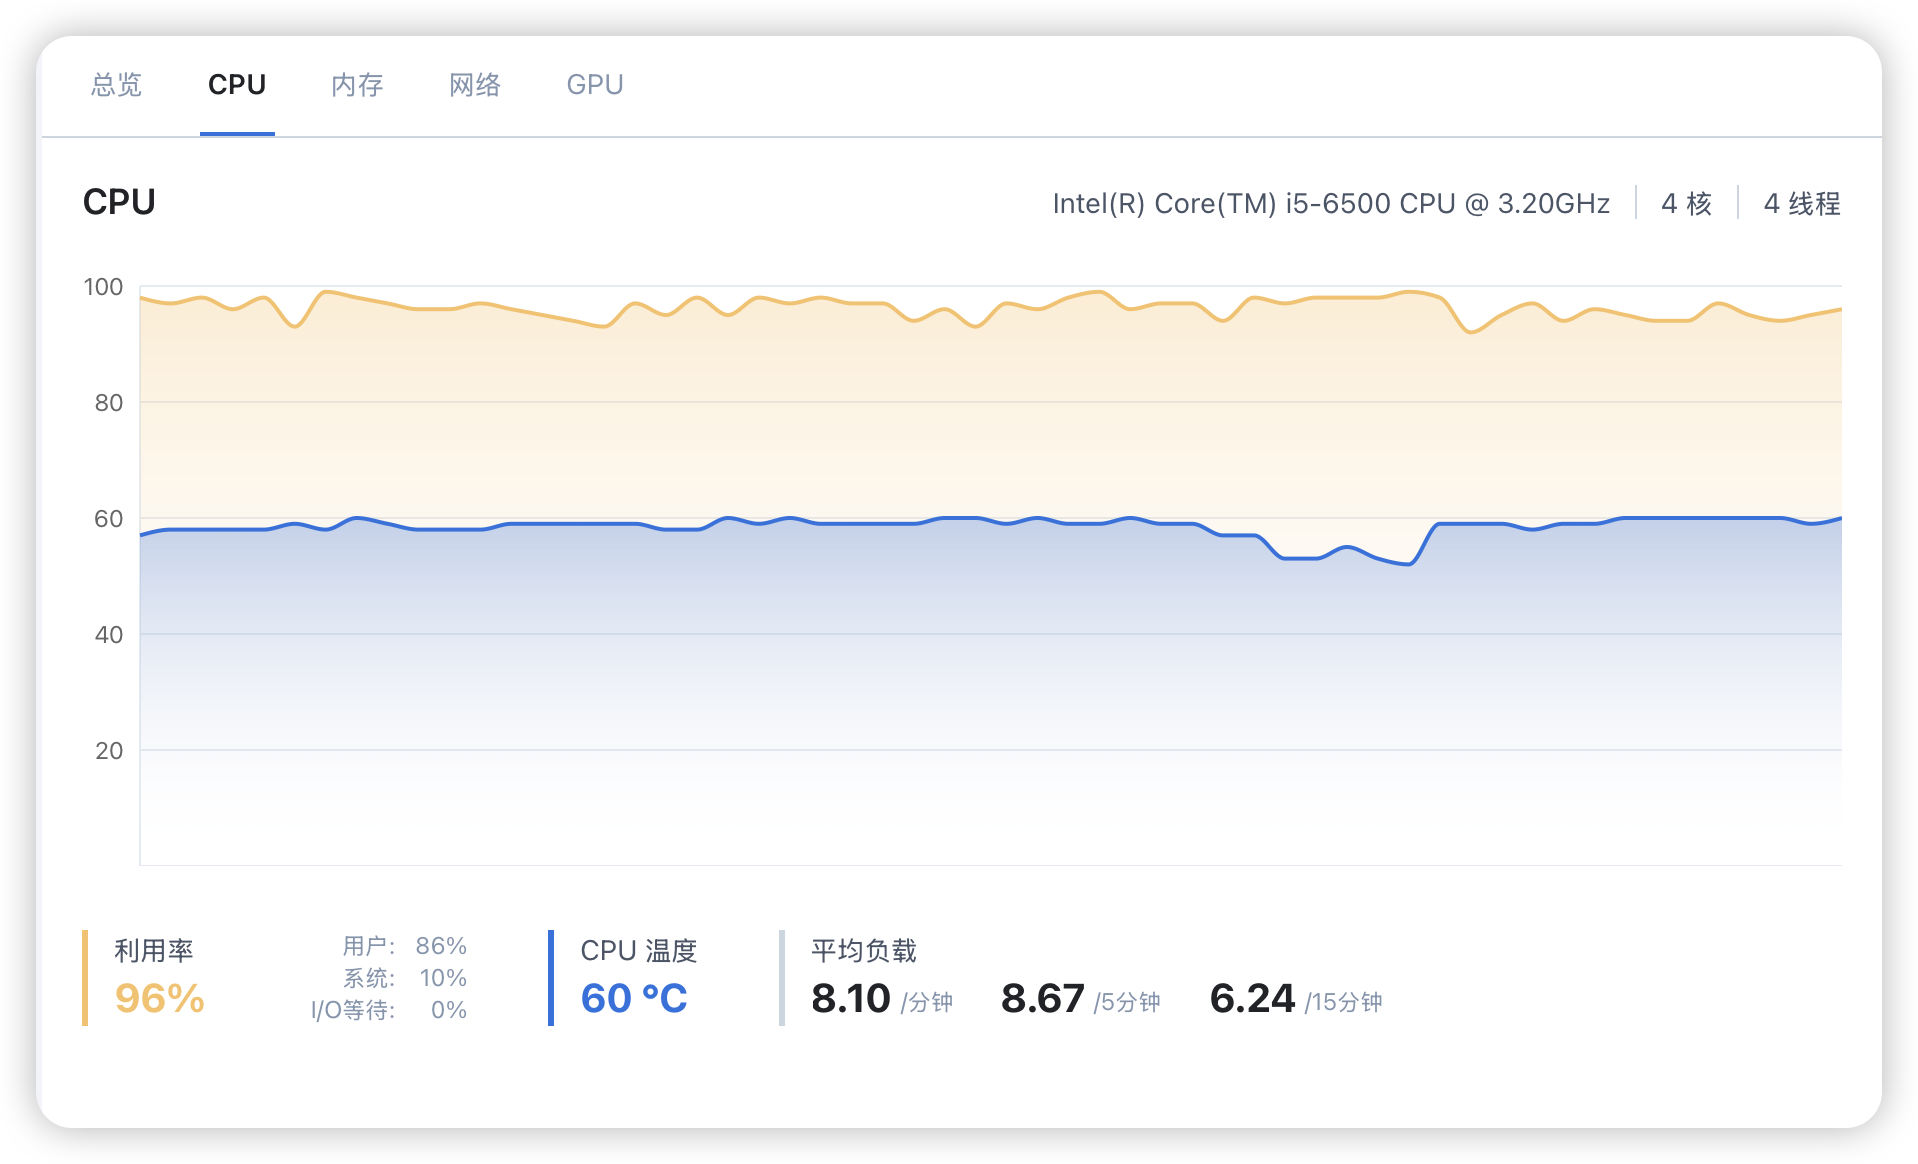Click the 4 线程 thread count label
1918x1164 pixels.
[1802, 204]
